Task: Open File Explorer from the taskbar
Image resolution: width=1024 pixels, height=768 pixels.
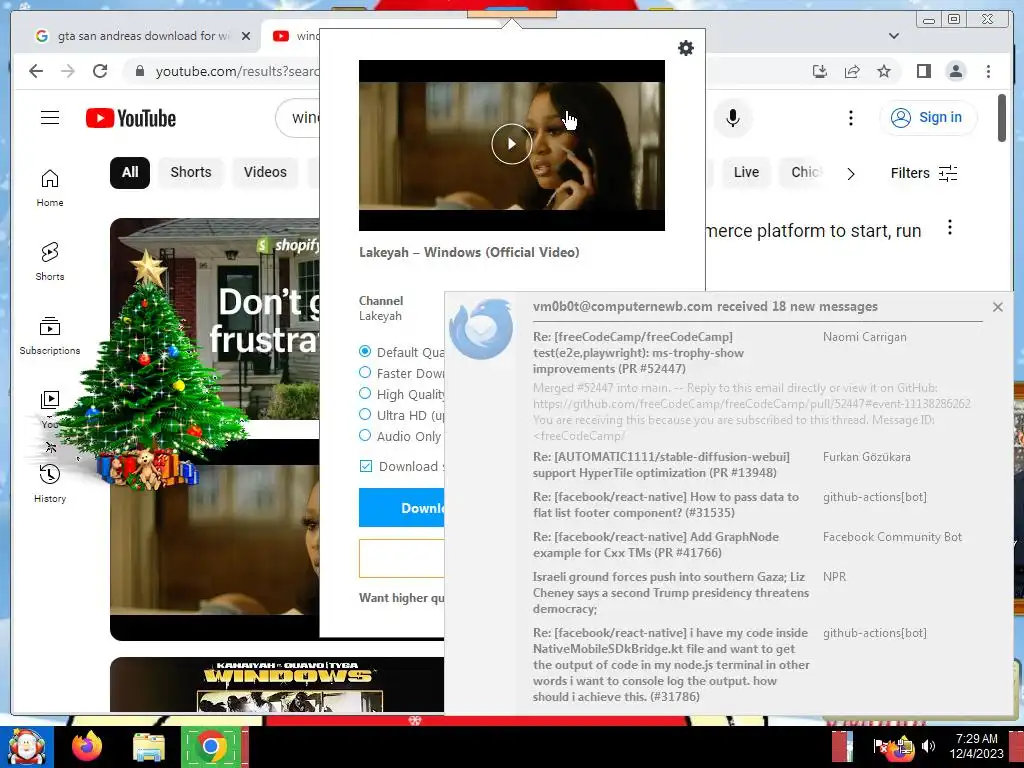Action: (x=149, y=748)
